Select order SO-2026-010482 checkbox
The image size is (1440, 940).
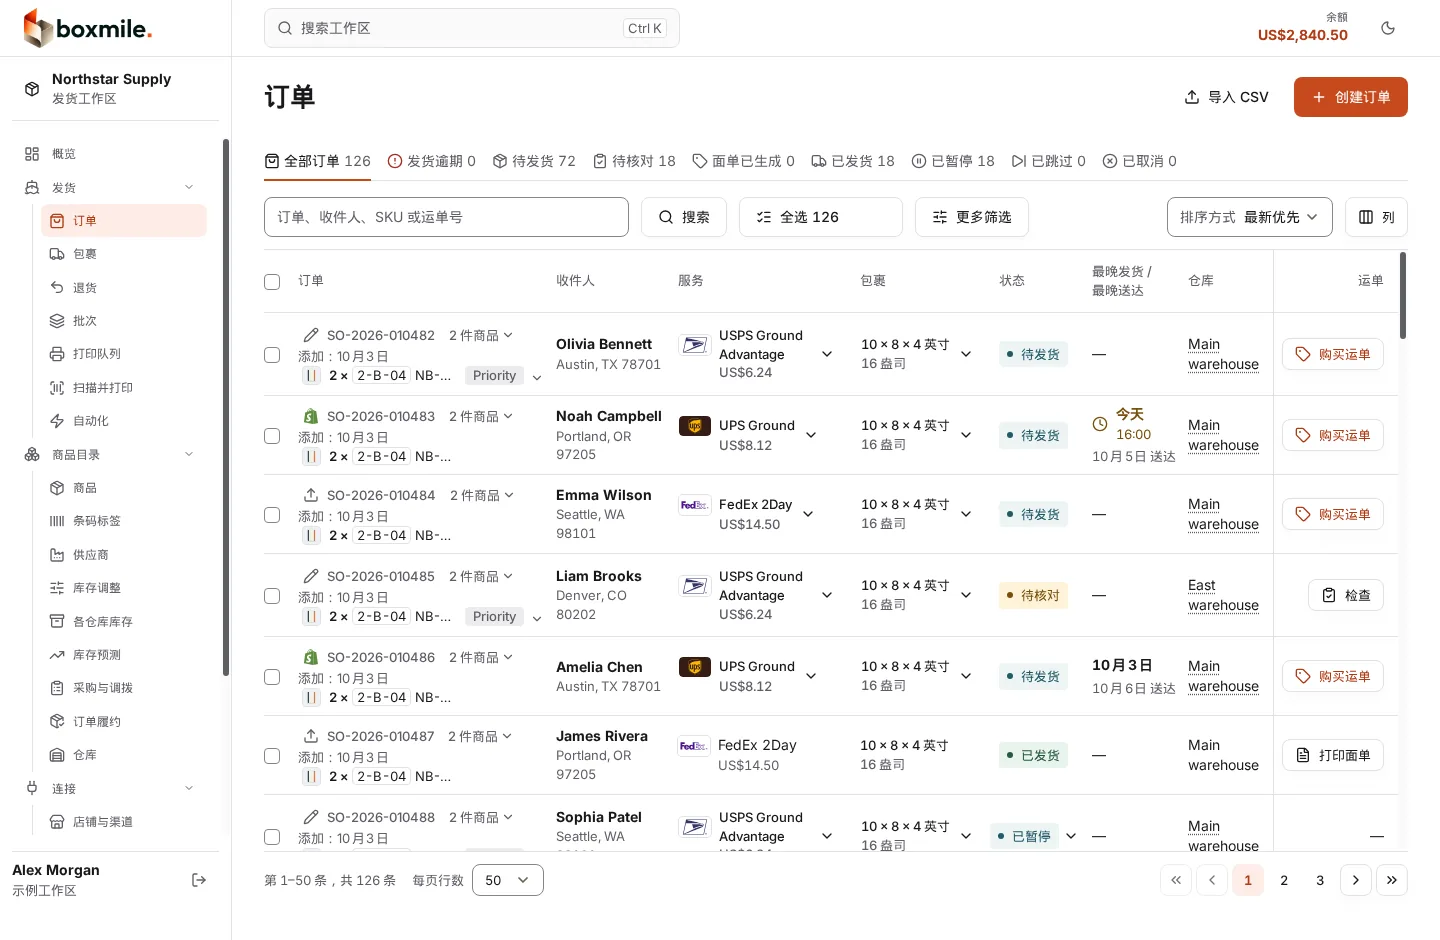tap(272, 355)
